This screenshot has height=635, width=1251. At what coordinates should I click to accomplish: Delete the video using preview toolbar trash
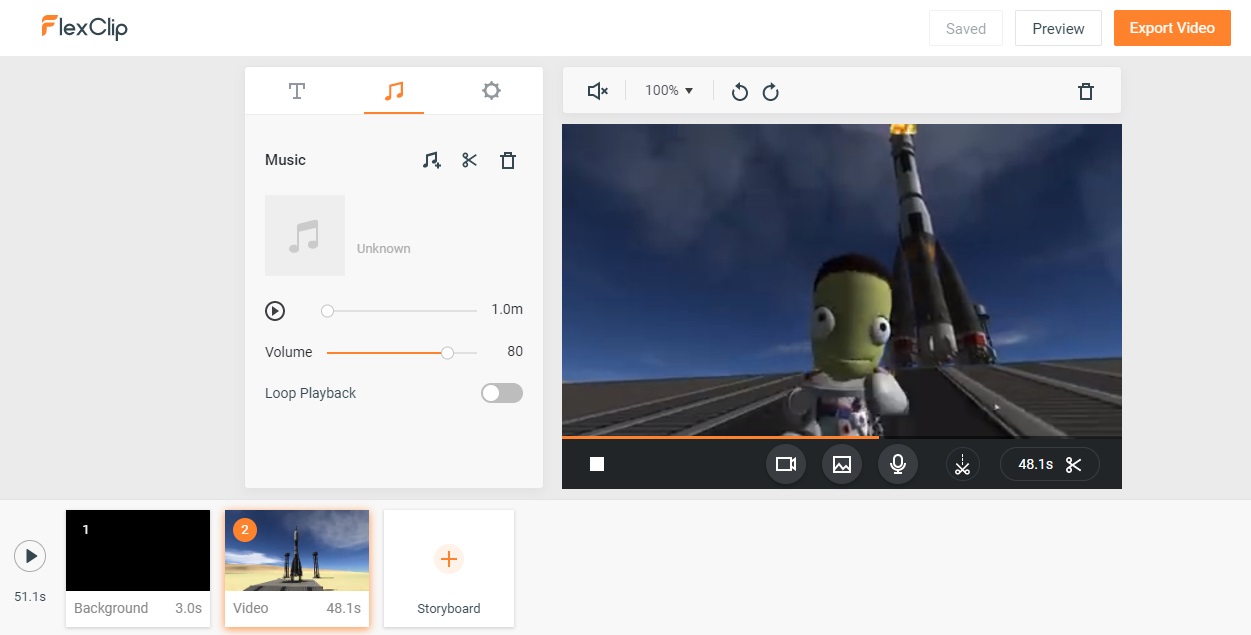click(x=1086, y=91)
